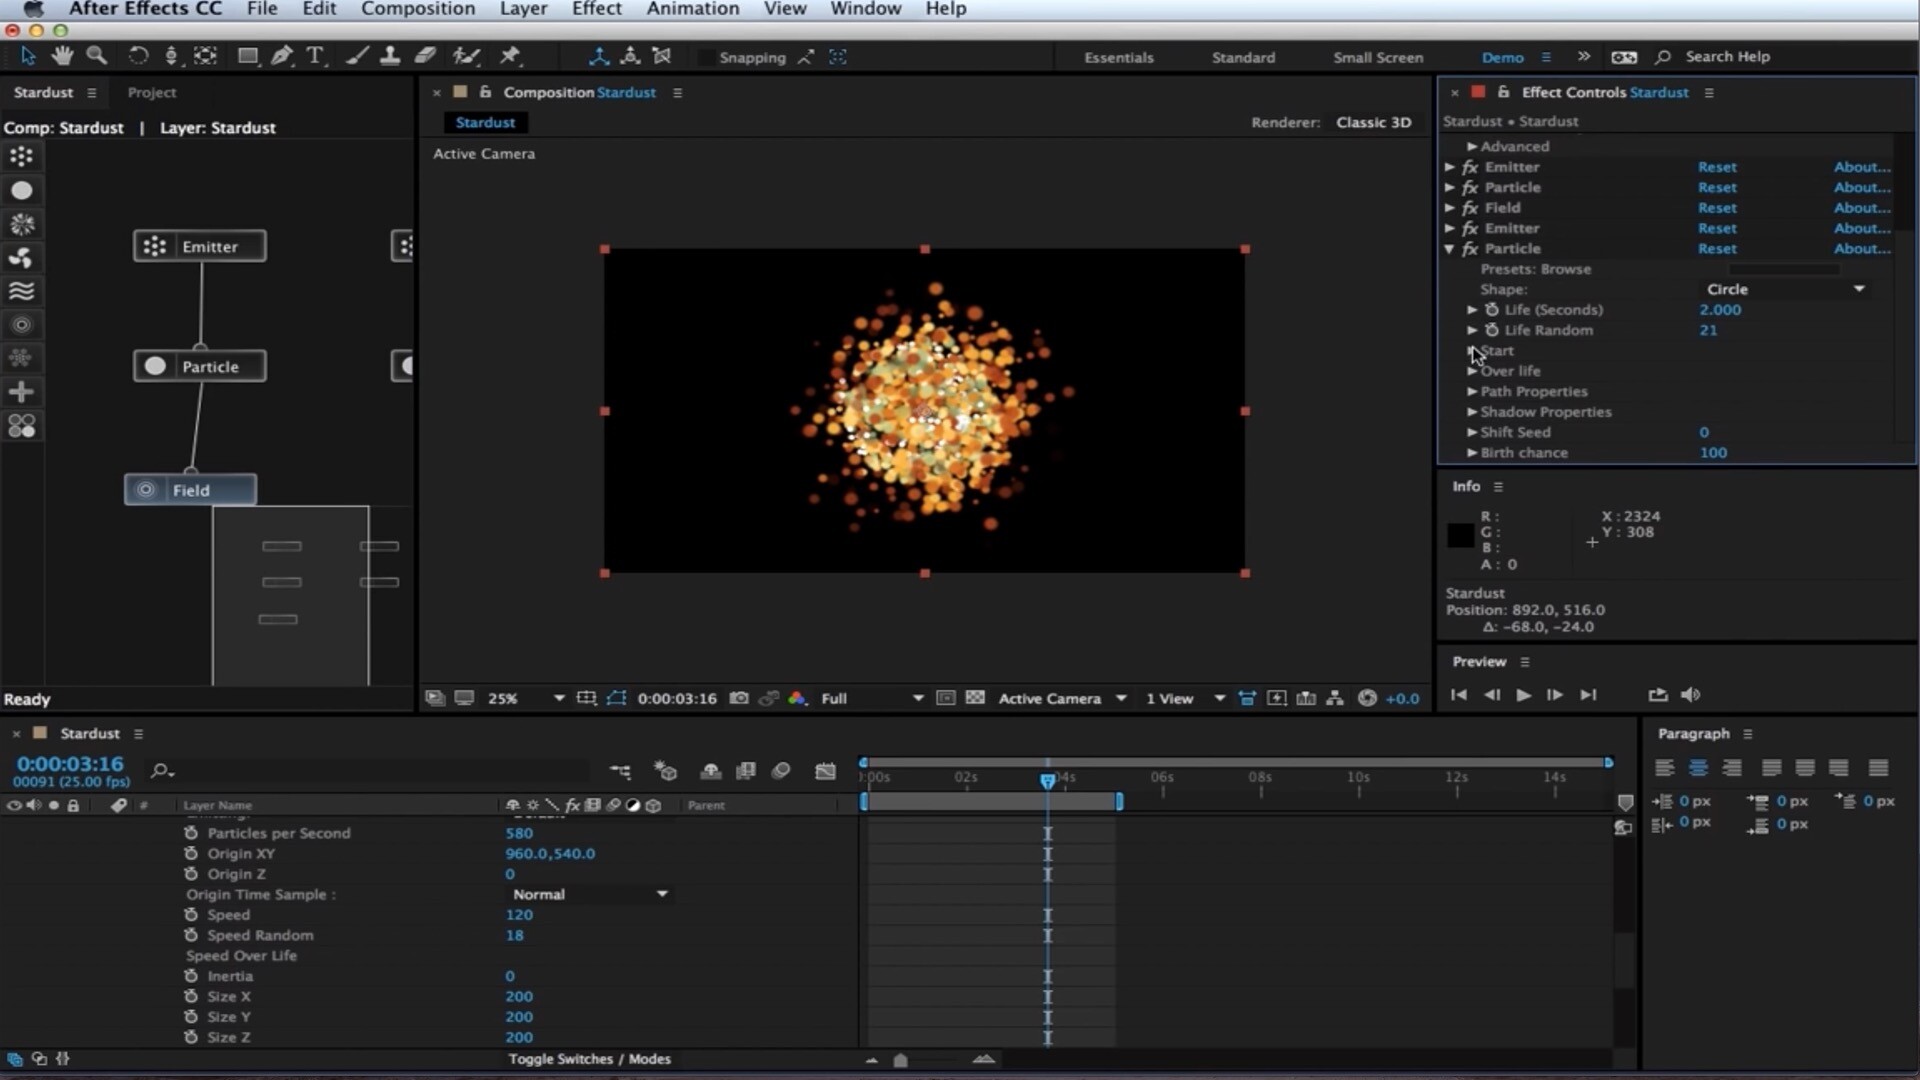Click the Classic 3D renderer button
1920x1080 pixels.
coord(1373,122)
